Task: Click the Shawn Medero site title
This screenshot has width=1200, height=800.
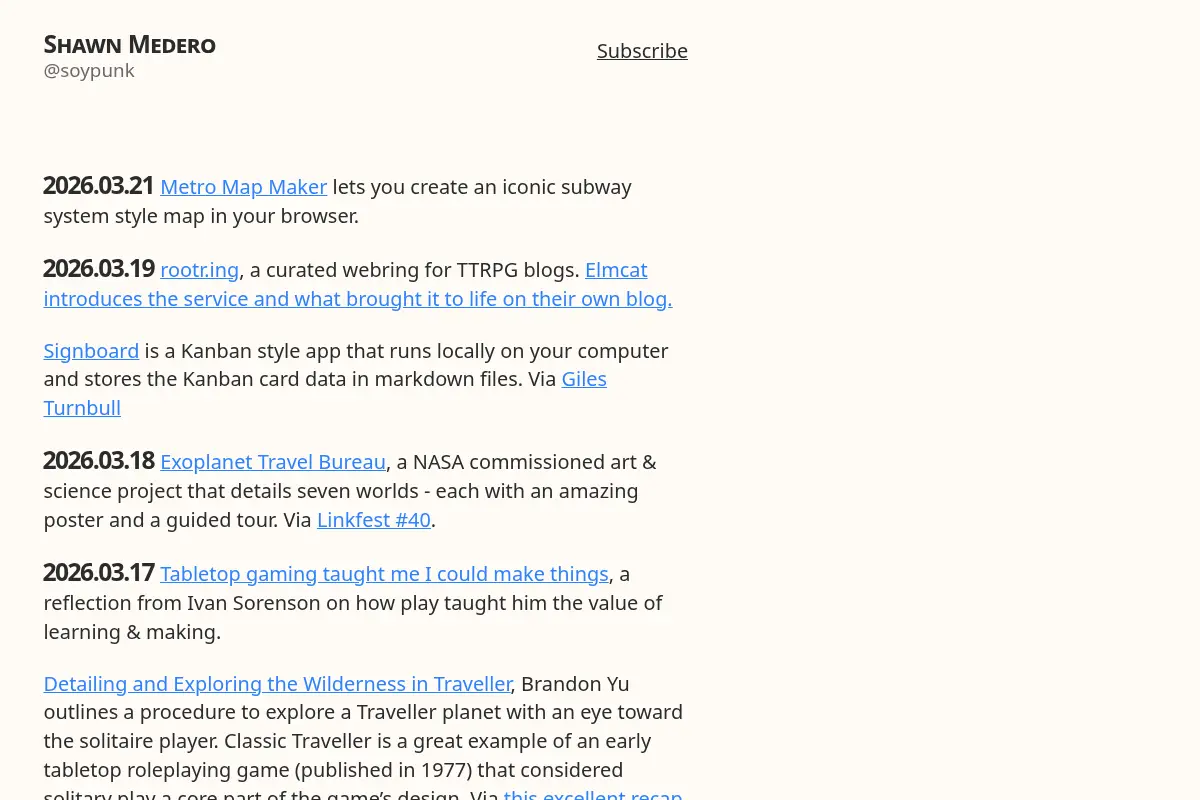Action: 130,45
